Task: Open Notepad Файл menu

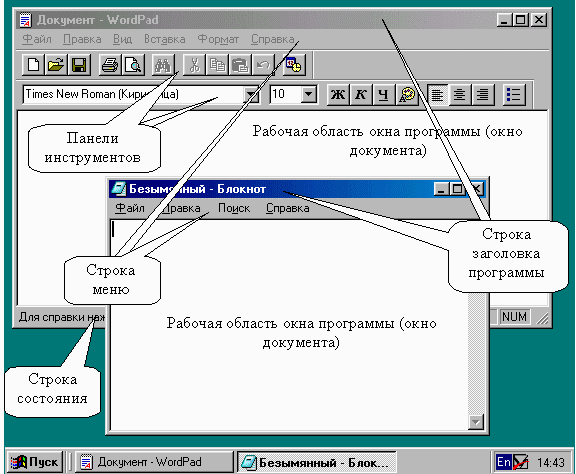Action: pyautogui.click(x=130, y=208)
